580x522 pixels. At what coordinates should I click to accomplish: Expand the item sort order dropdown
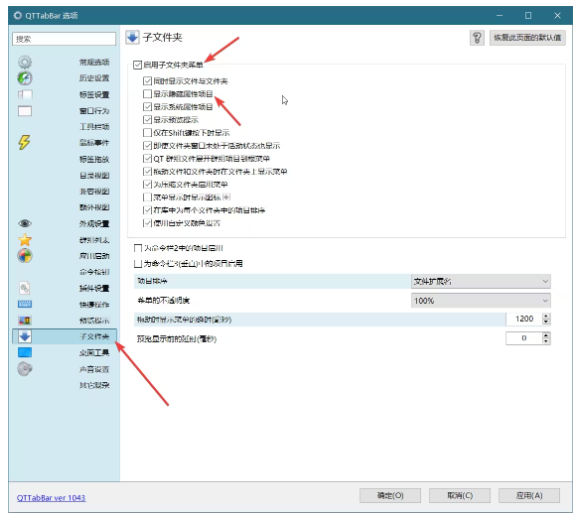(480, 282)
